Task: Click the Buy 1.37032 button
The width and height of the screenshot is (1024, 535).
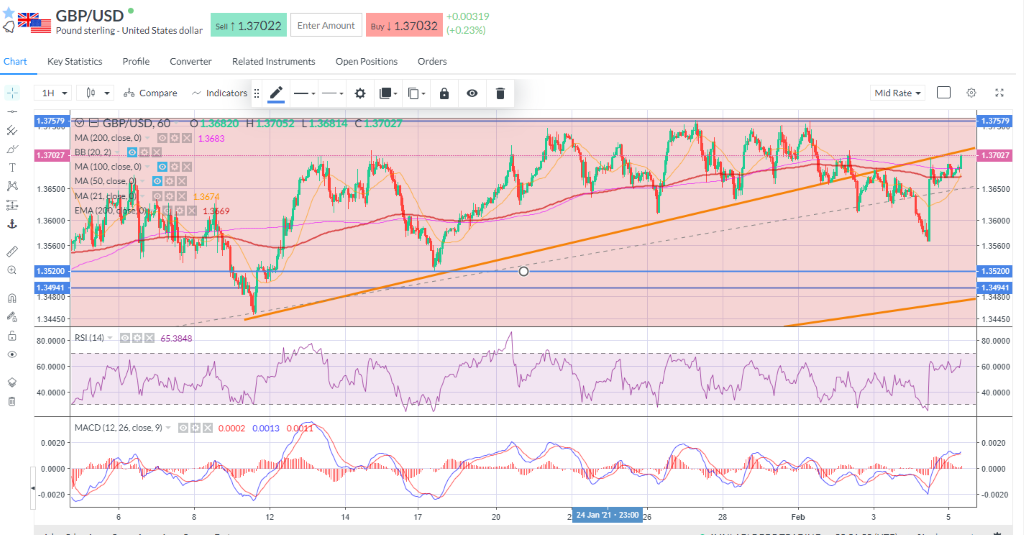Action: click(404, 25)
